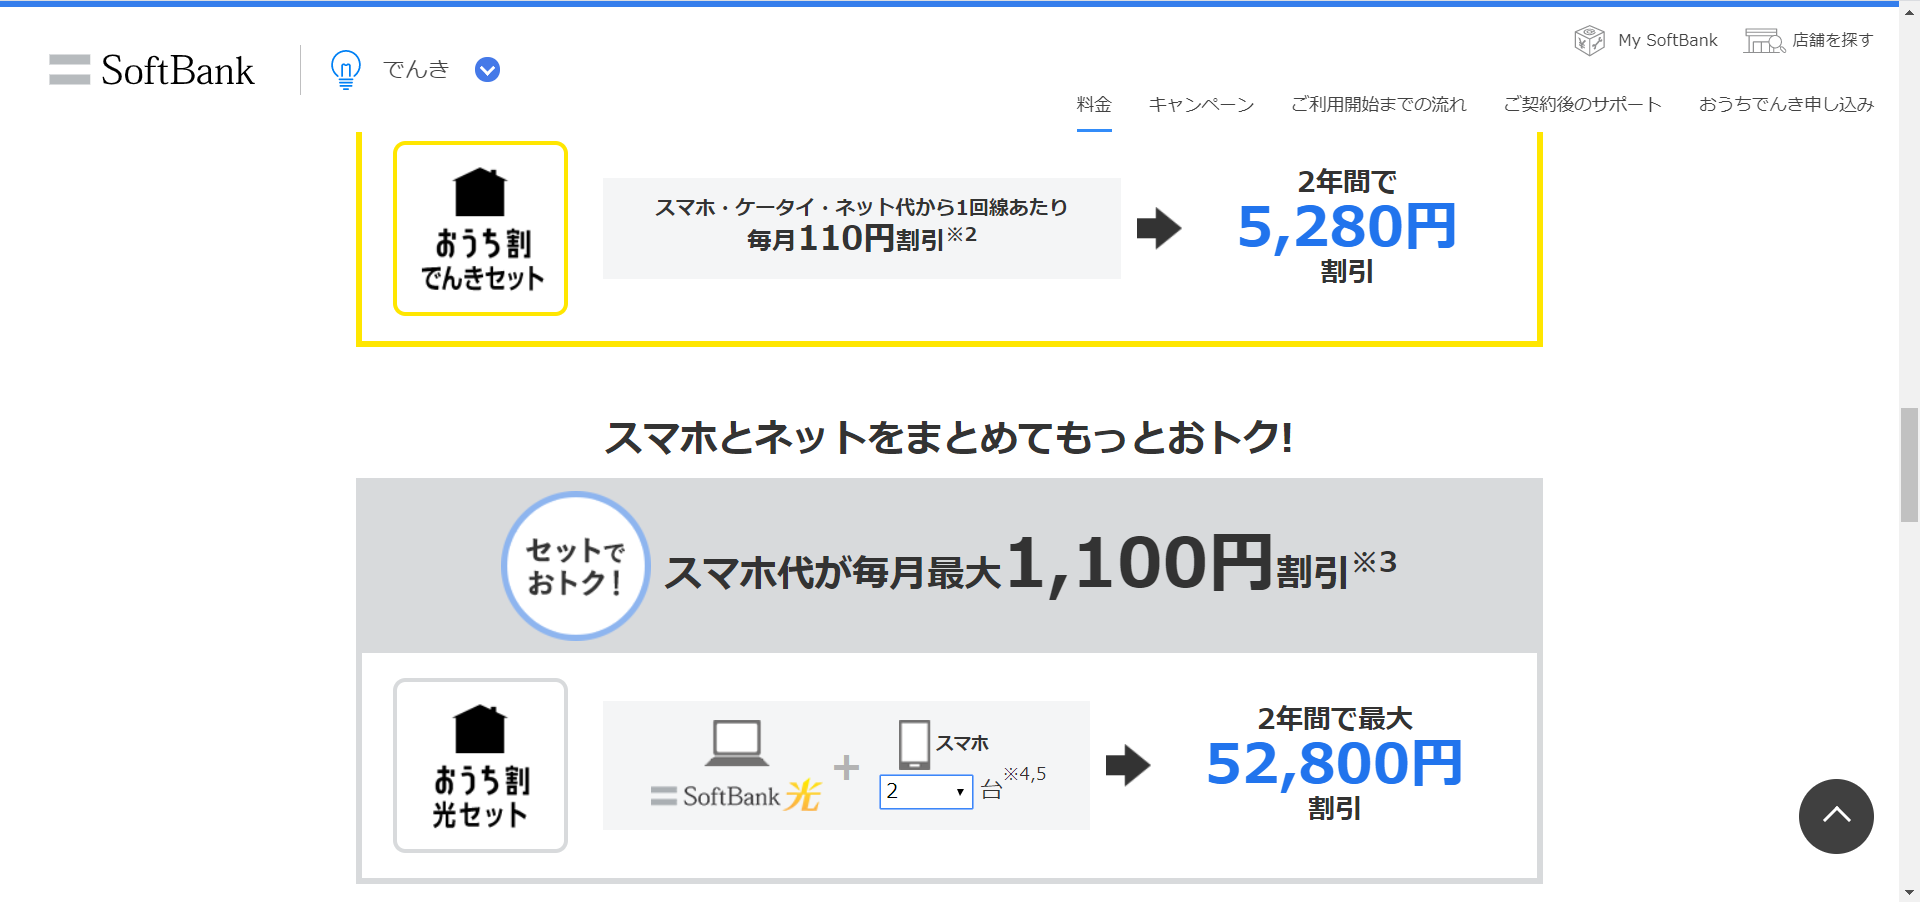Open the キャンペーン menu item
1920x902 pixels.
pyautogui.click(x=1201, y=104)
